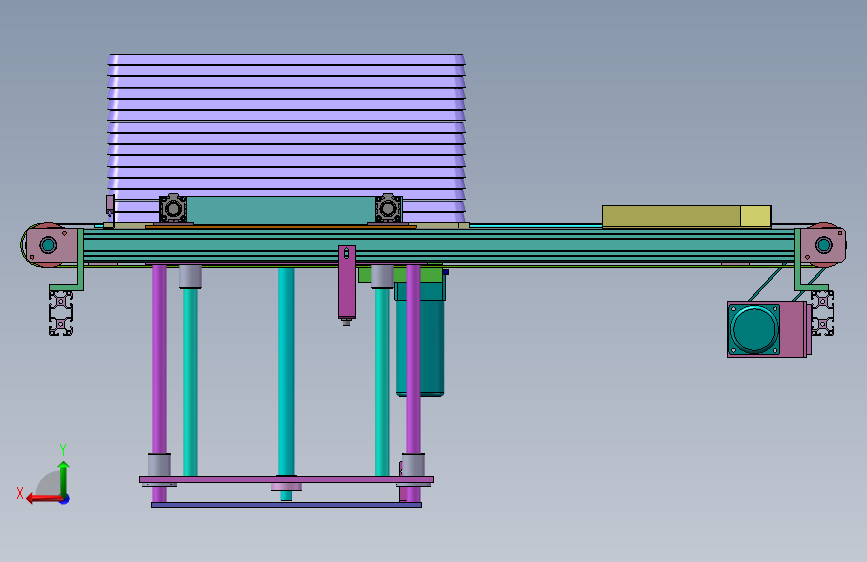This screenshot has height=562, width=867.
Task: Select the right aluminum profile leg cross-section
Action: coord(823,313)
